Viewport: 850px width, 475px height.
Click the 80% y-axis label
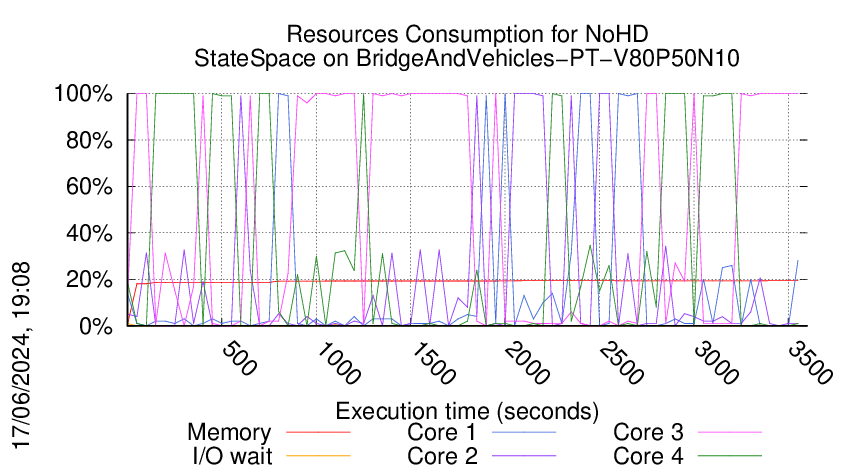coord(89,140)
